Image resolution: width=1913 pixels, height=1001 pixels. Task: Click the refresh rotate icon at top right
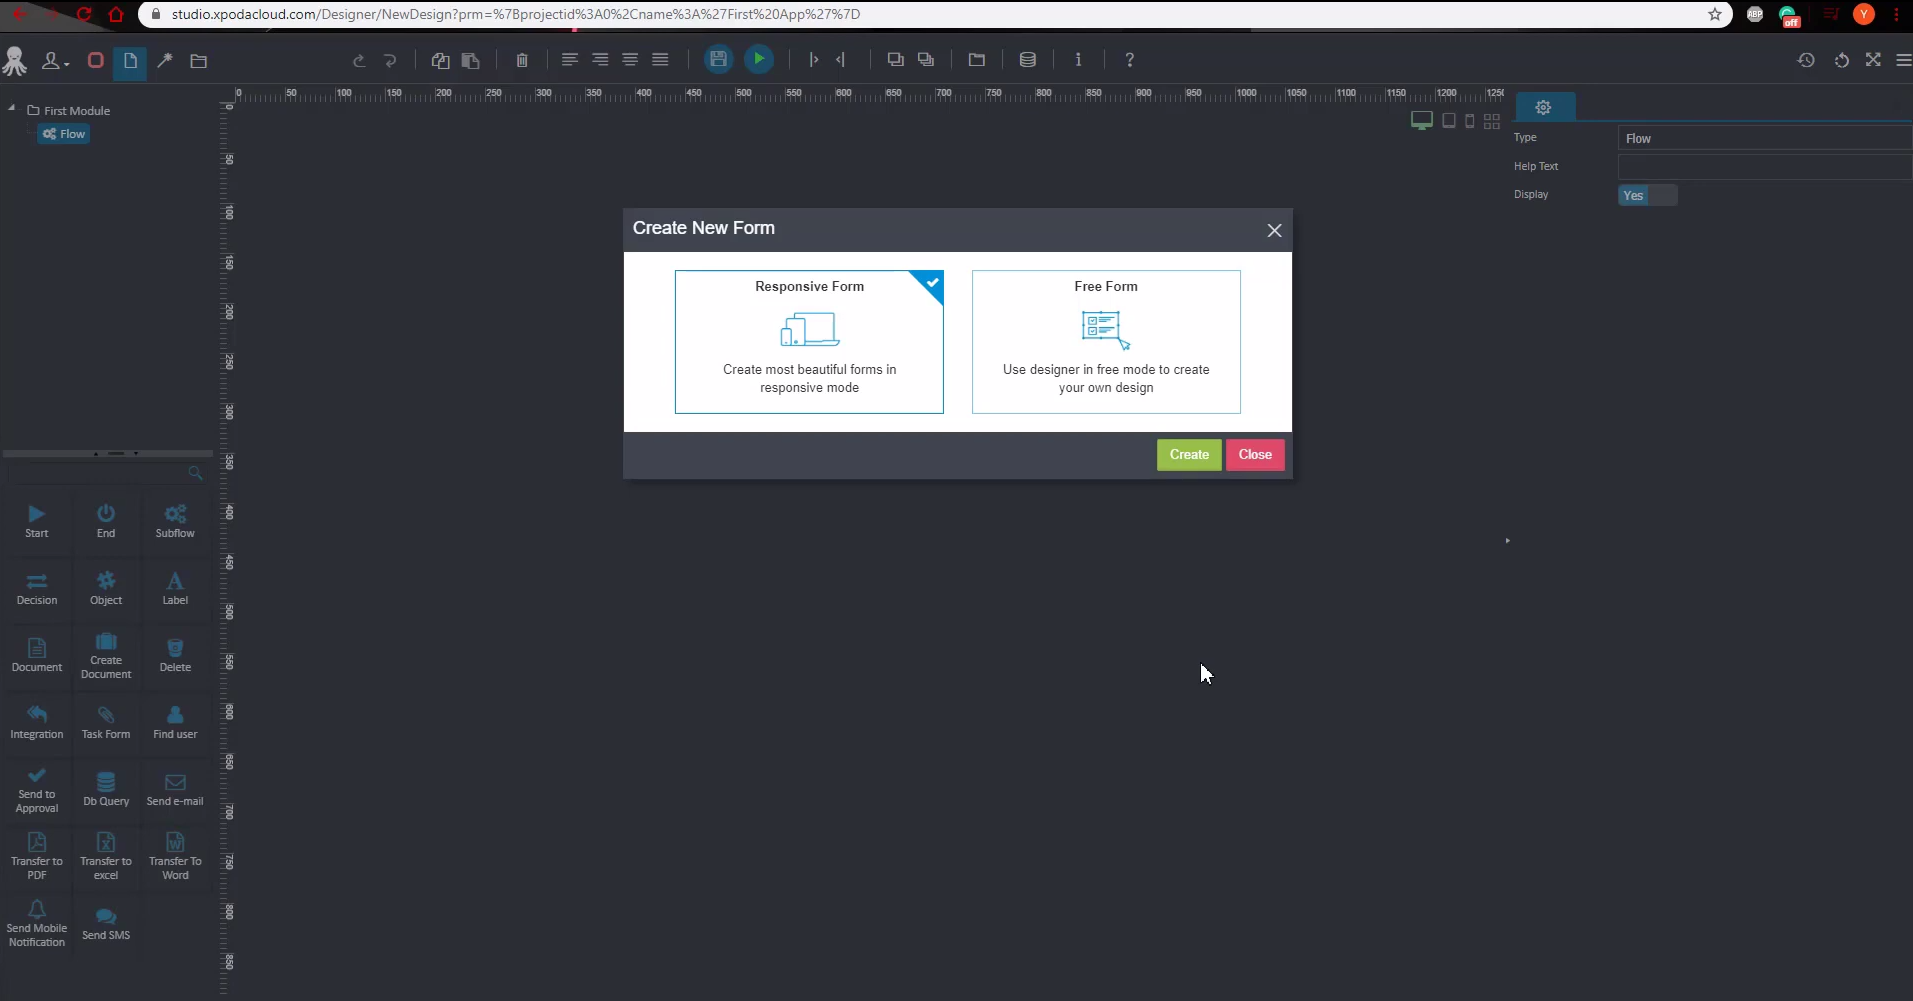click(1841, 60)
